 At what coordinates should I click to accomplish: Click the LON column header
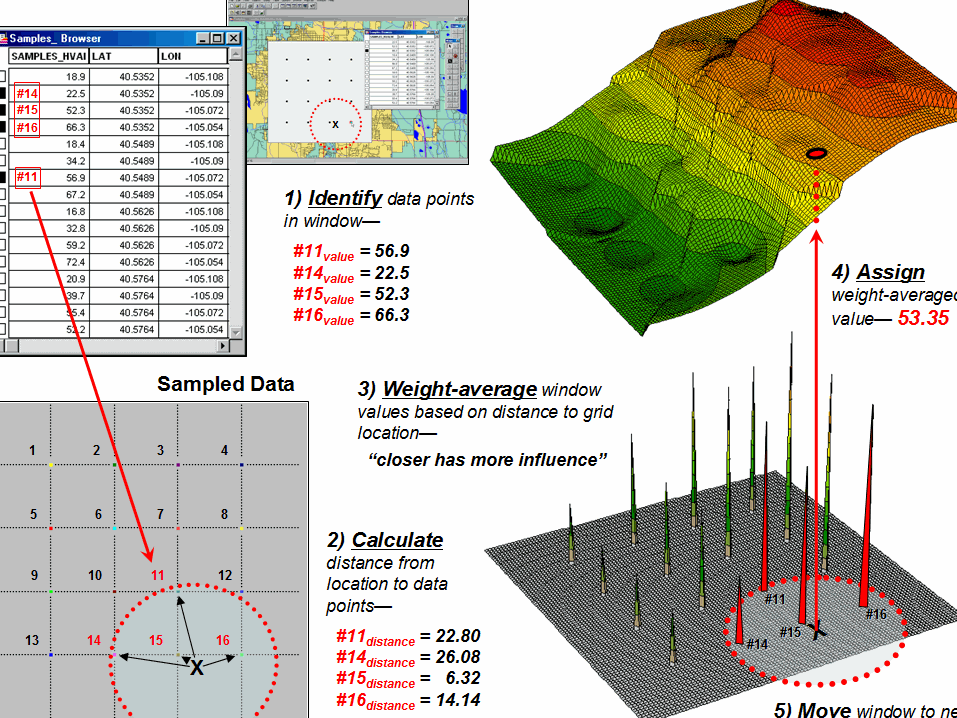tap(193, 56)
